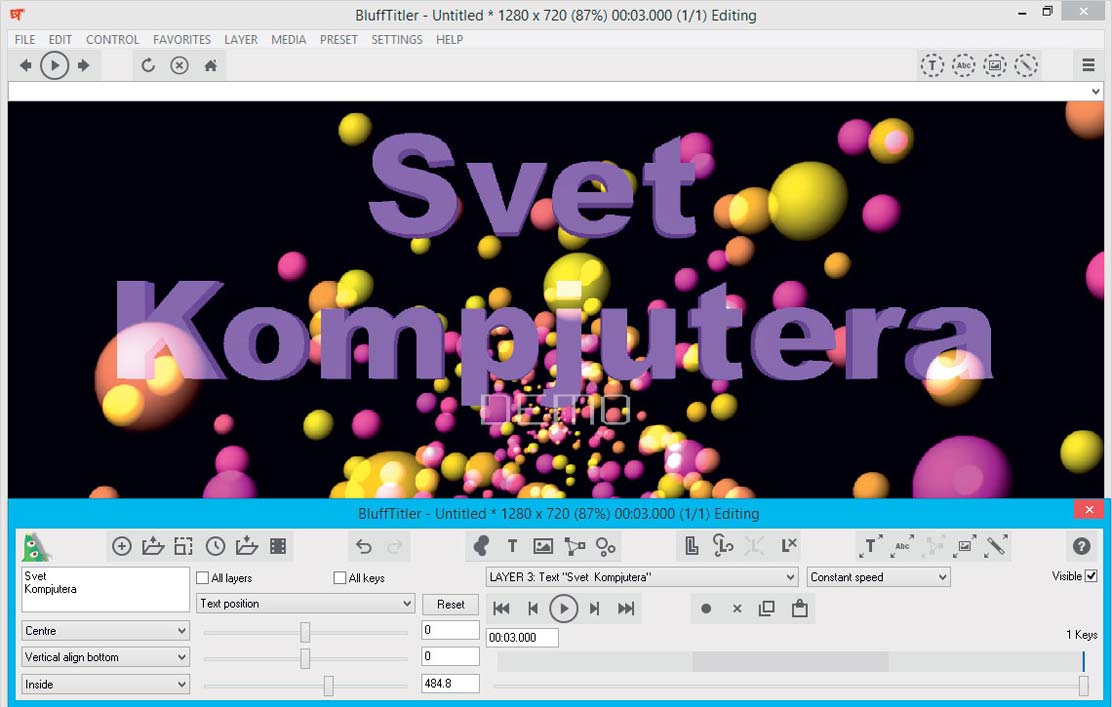
Task: Open the LAYER menu
Action: [241, 40]
